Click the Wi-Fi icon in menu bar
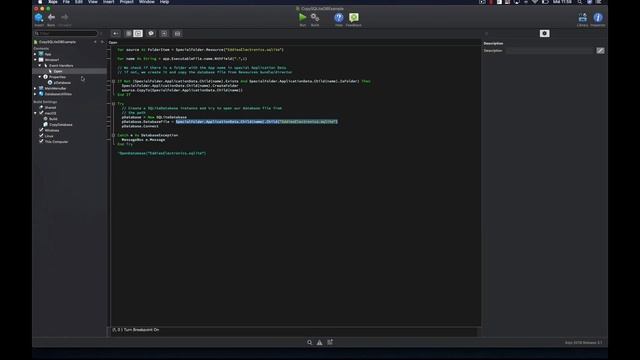Screen dimensions: 640x360 (535, 2)
